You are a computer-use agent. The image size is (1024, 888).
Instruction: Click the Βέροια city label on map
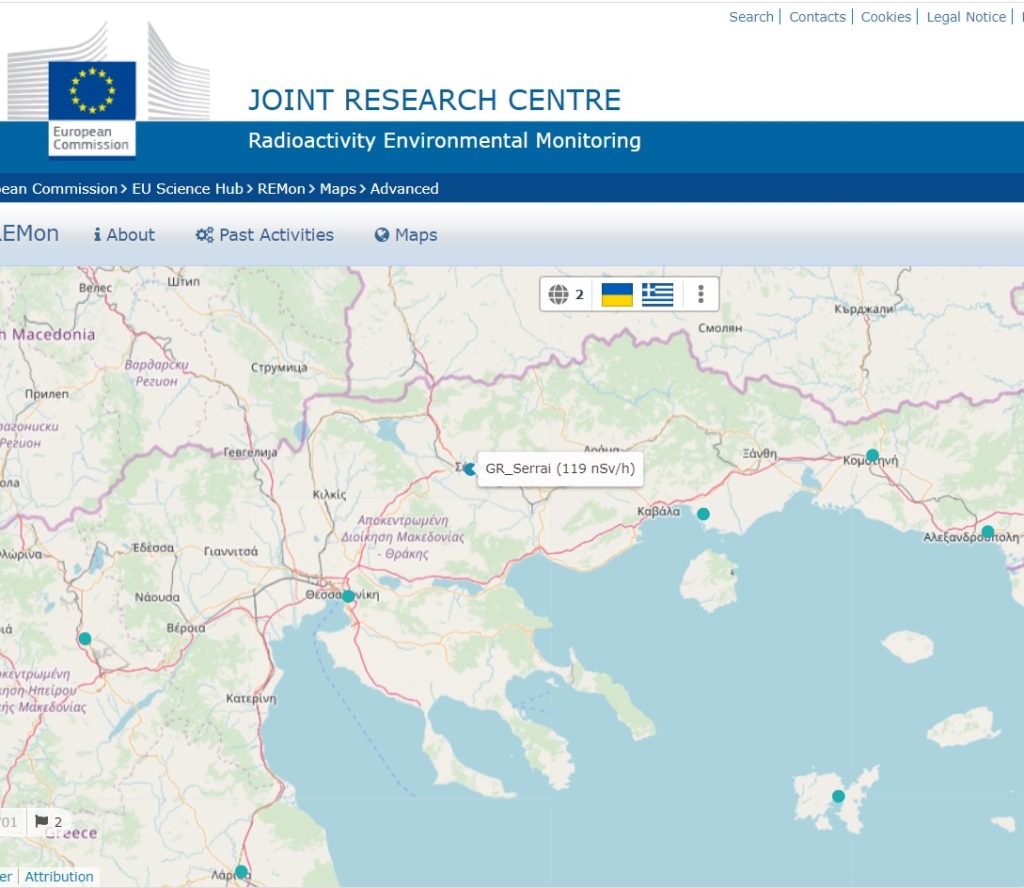185,628
